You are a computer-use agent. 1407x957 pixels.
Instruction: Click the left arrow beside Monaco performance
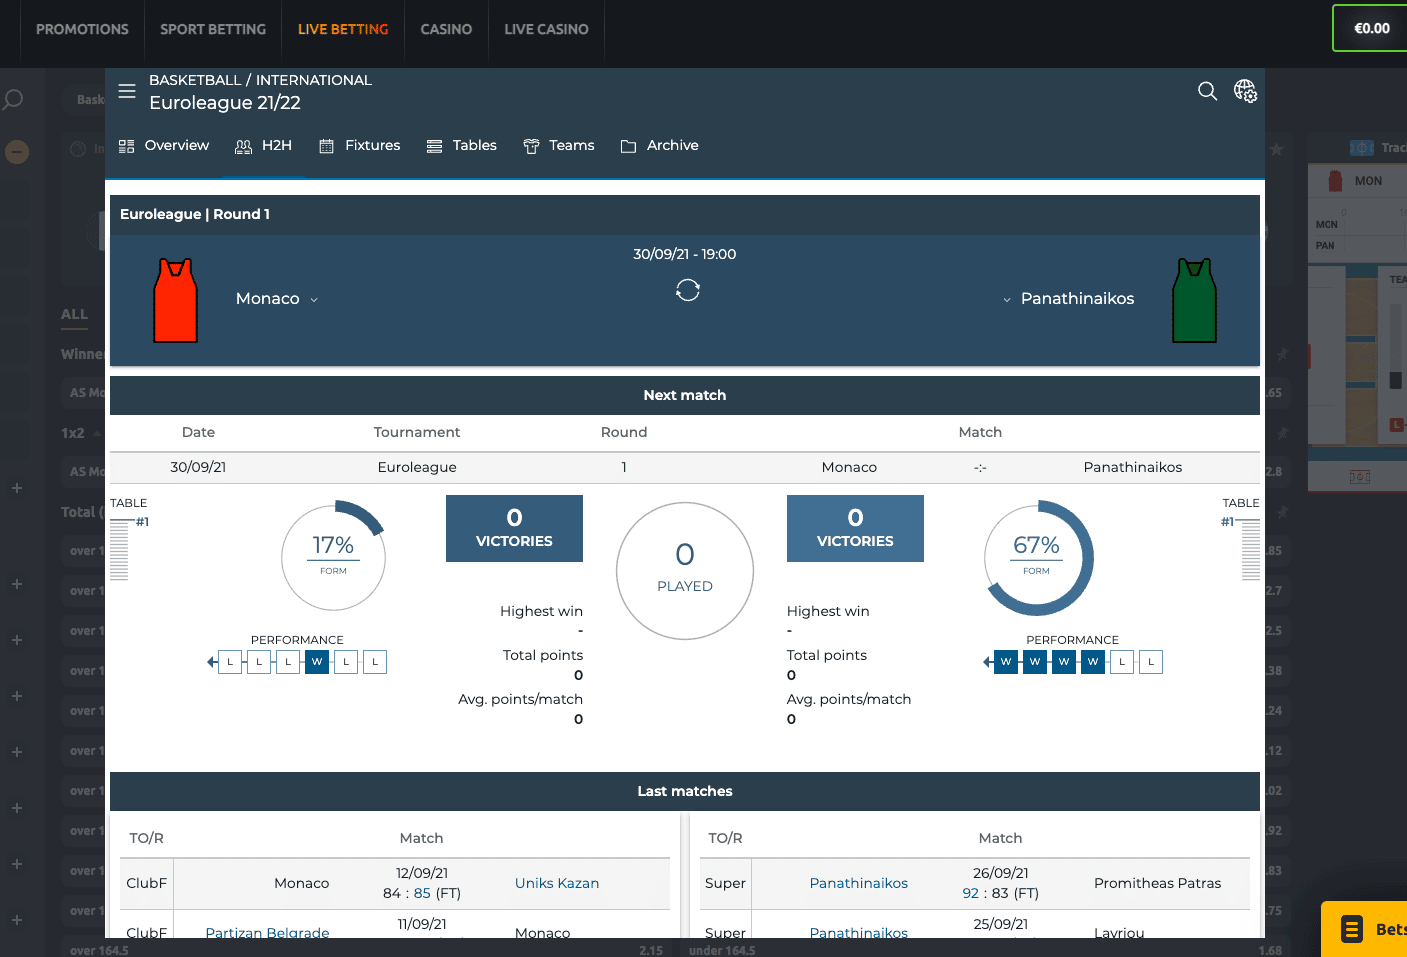tap(212, 662)
